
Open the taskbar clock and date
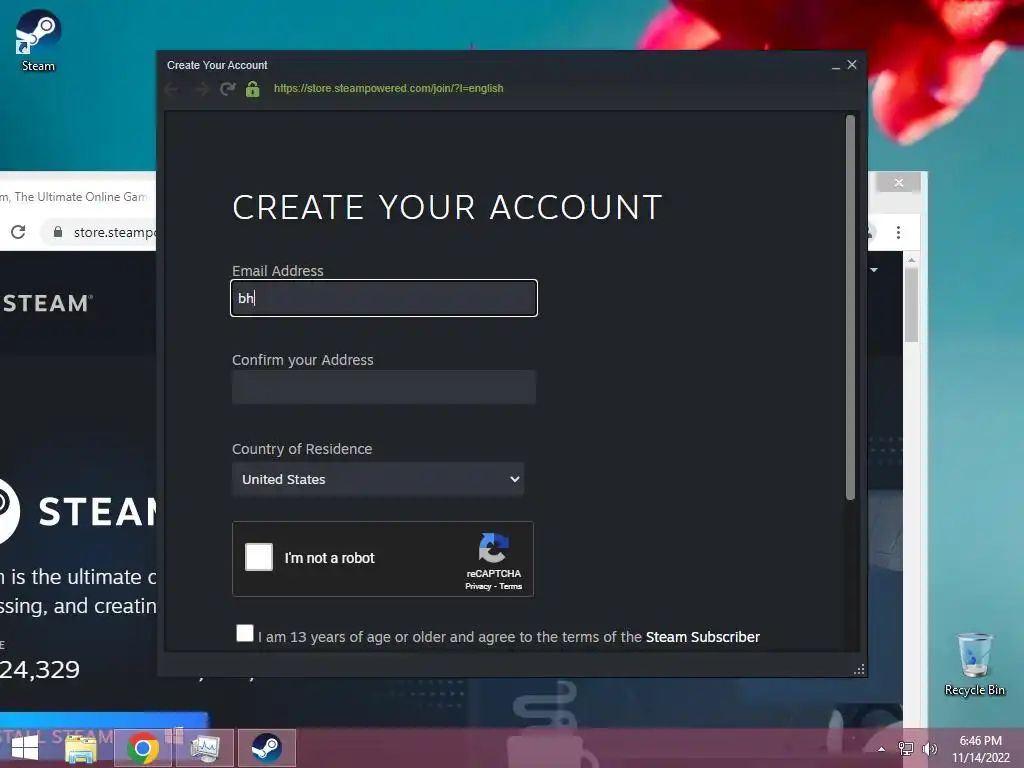pyautogui.click(x=980, y=749)
